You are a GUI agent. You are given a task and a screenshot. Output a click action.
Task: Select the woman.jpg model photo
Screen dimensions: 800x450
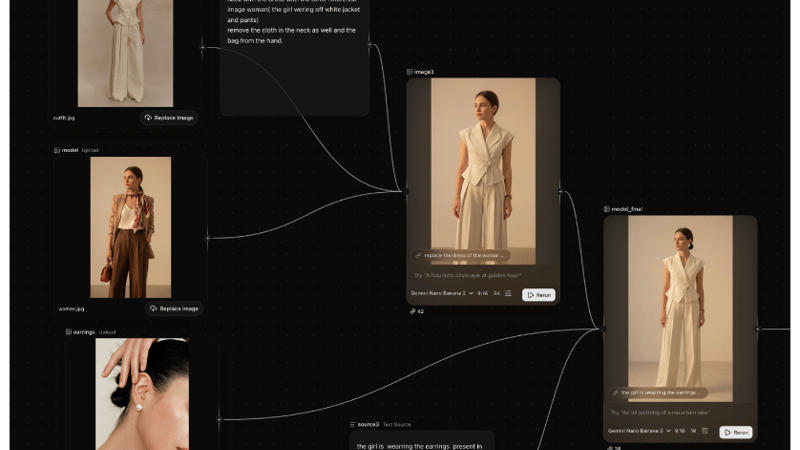click(x=131, y=228)
